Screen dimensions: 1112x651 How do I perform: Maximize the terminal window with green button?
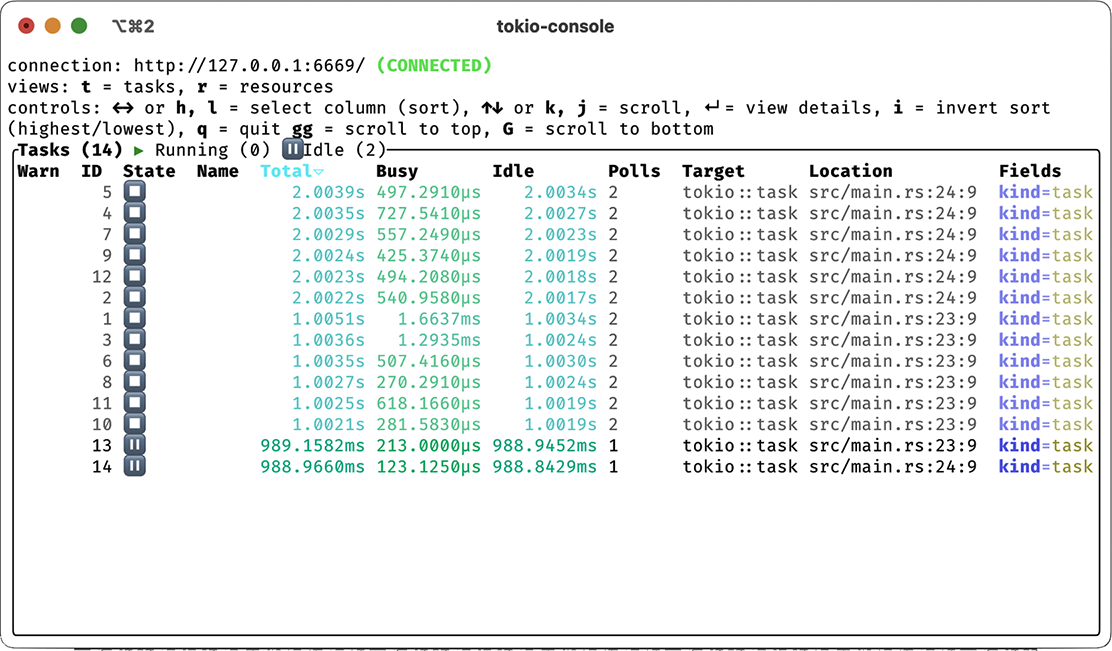[x=79, y=26]
